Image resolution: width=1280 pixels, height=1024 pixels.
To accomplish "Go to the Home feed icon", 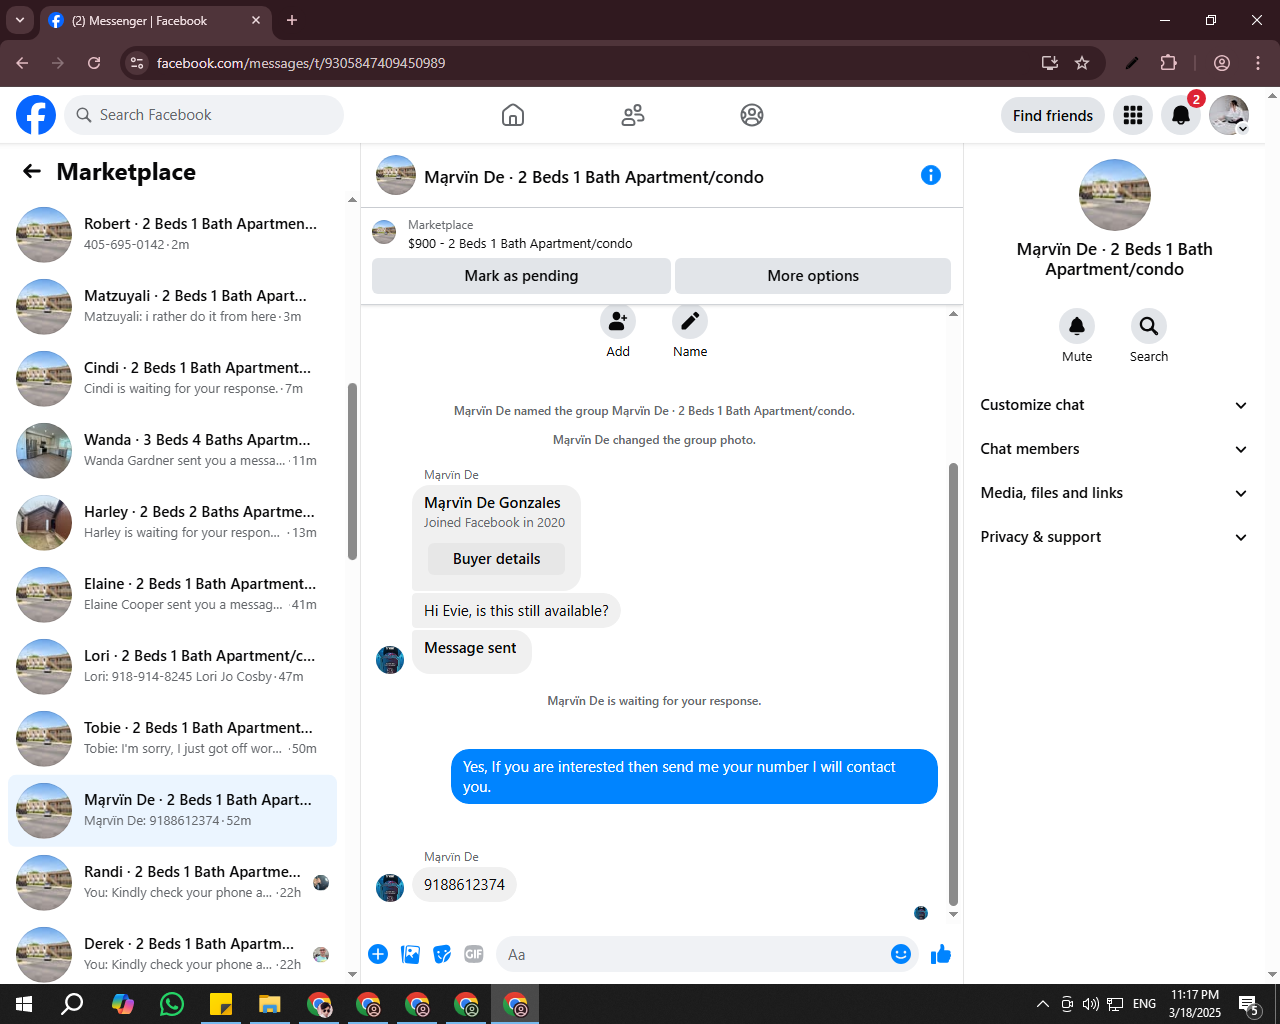I will point(513,115).
